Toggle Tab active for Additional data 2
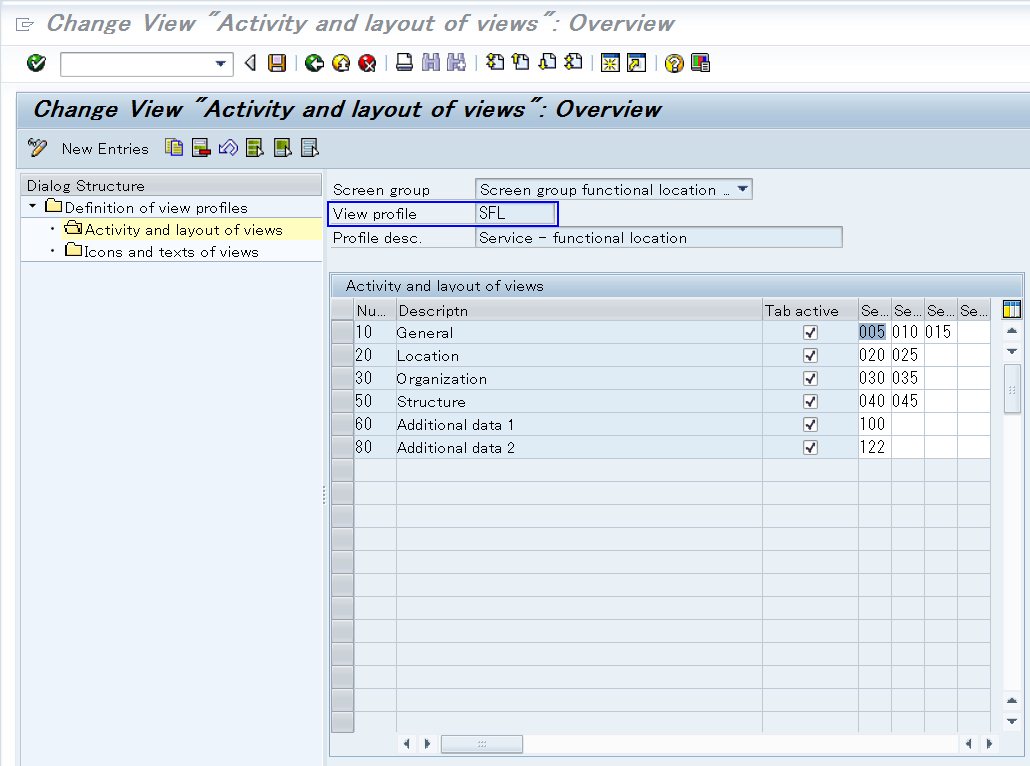1030x766 pixels. (x=811, y=447)
